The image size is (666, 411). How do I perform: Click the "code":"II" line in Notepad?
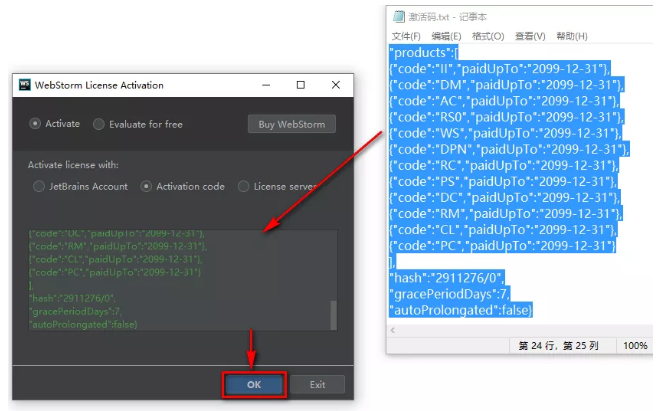(x=500, y=69)
